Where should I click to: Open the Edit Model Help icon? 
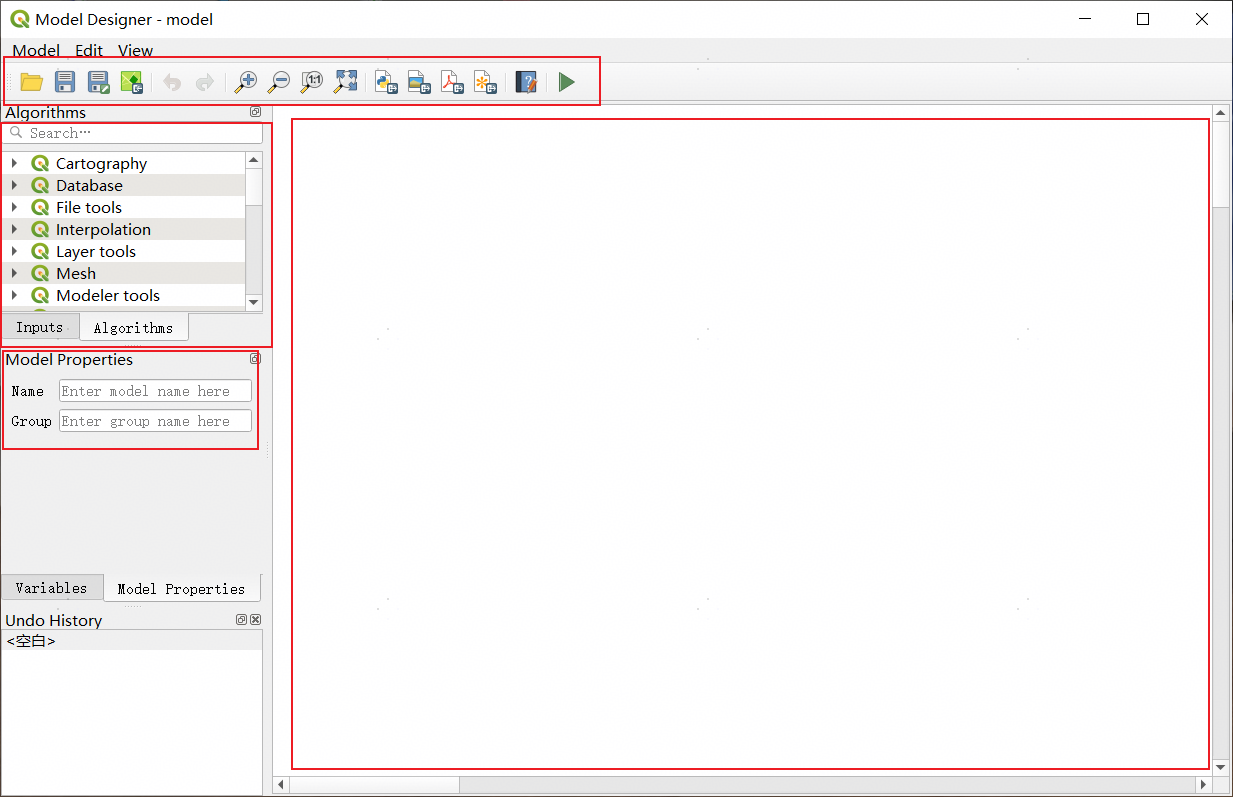(526, 82)
